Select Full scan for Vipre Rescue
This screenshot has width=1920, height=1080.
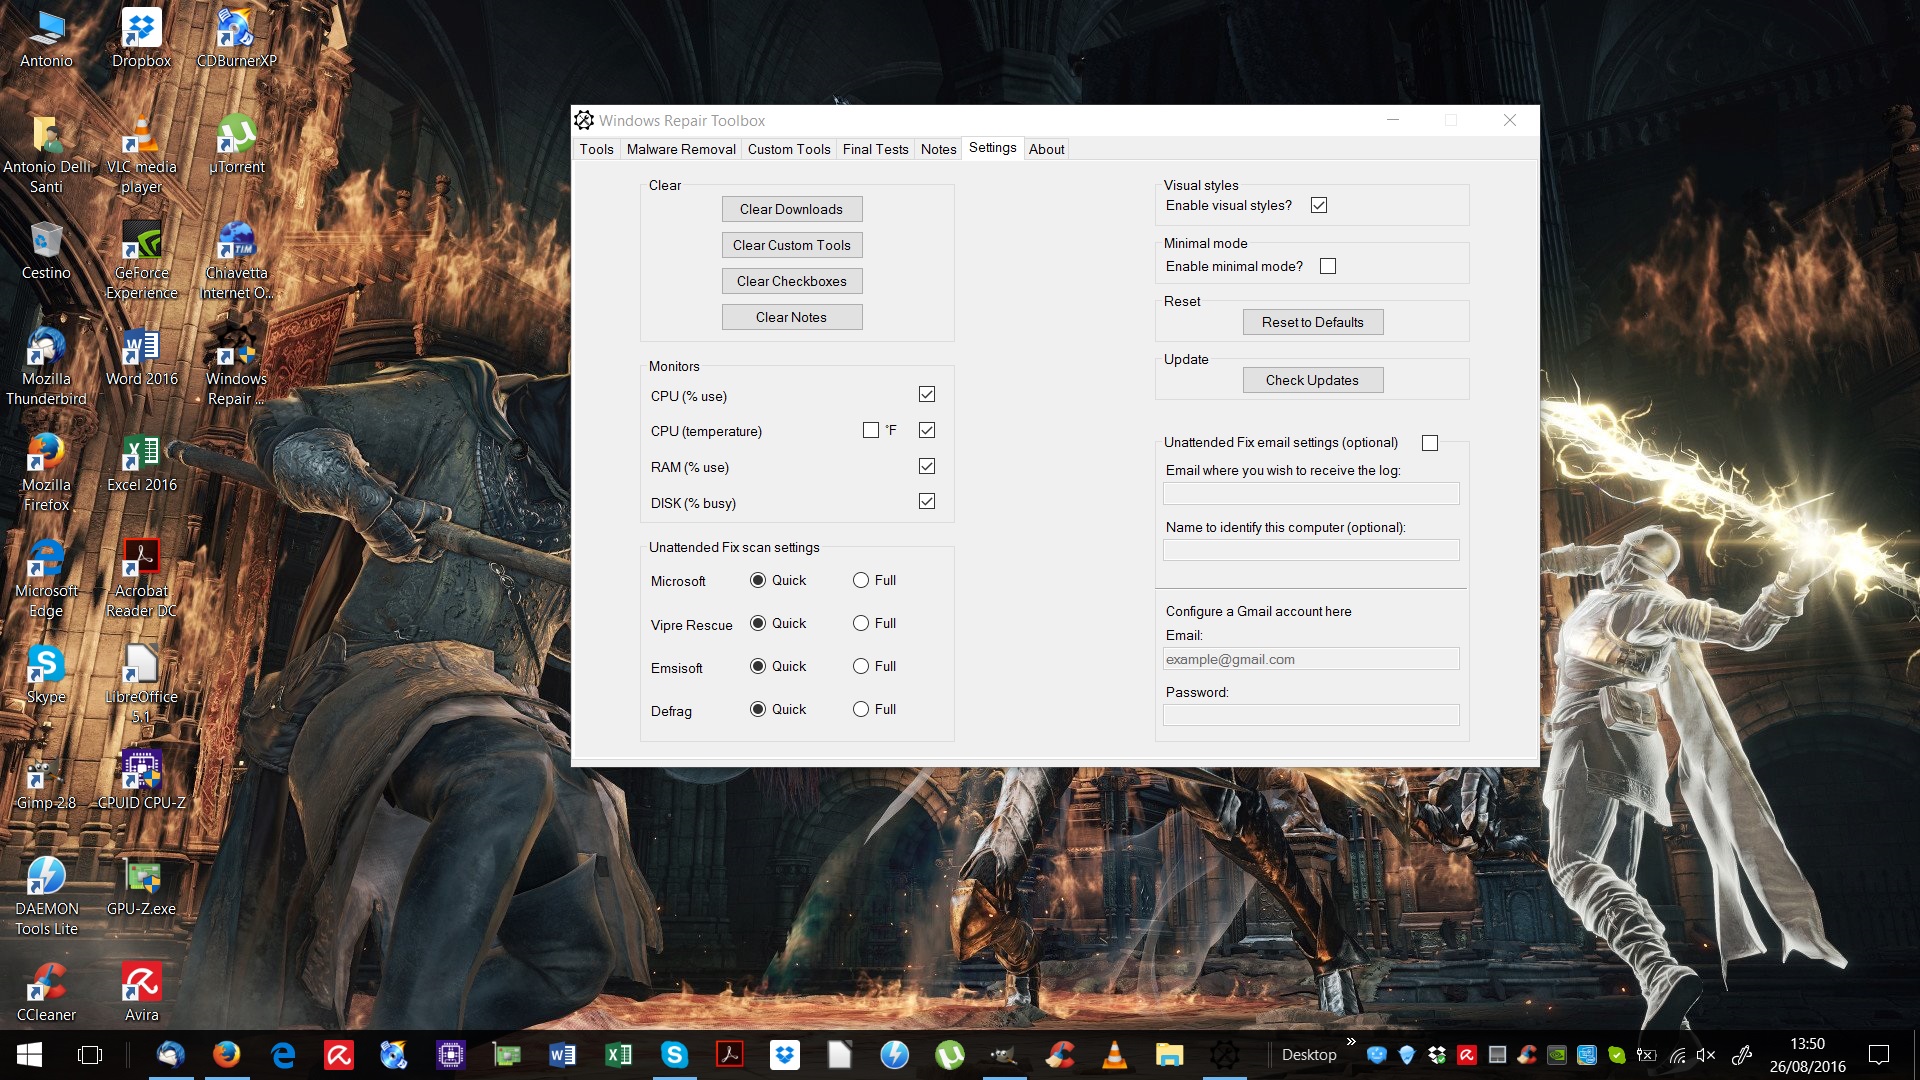click(861, 623)
